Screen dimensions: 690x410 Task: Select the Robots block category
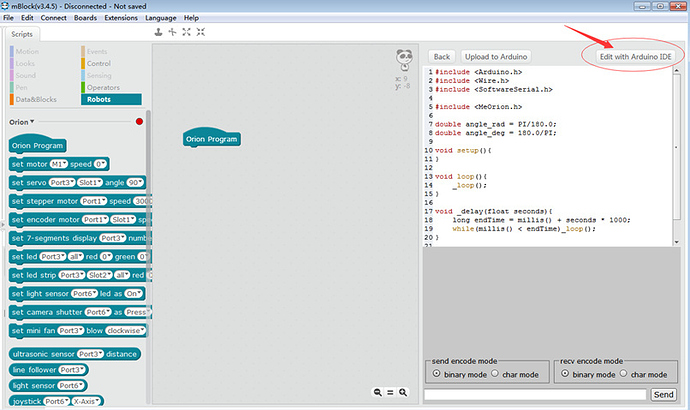(111, 99)
